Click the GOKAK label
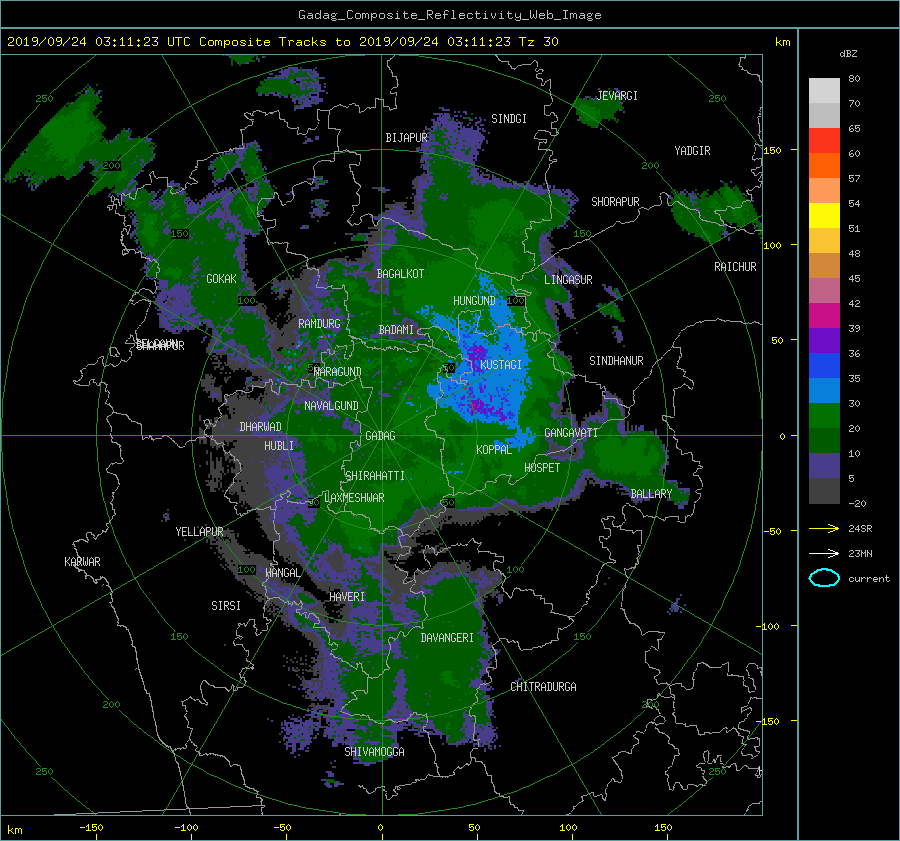Image resolution: width=900 pixels, height=841 pixels. (221, 278)
